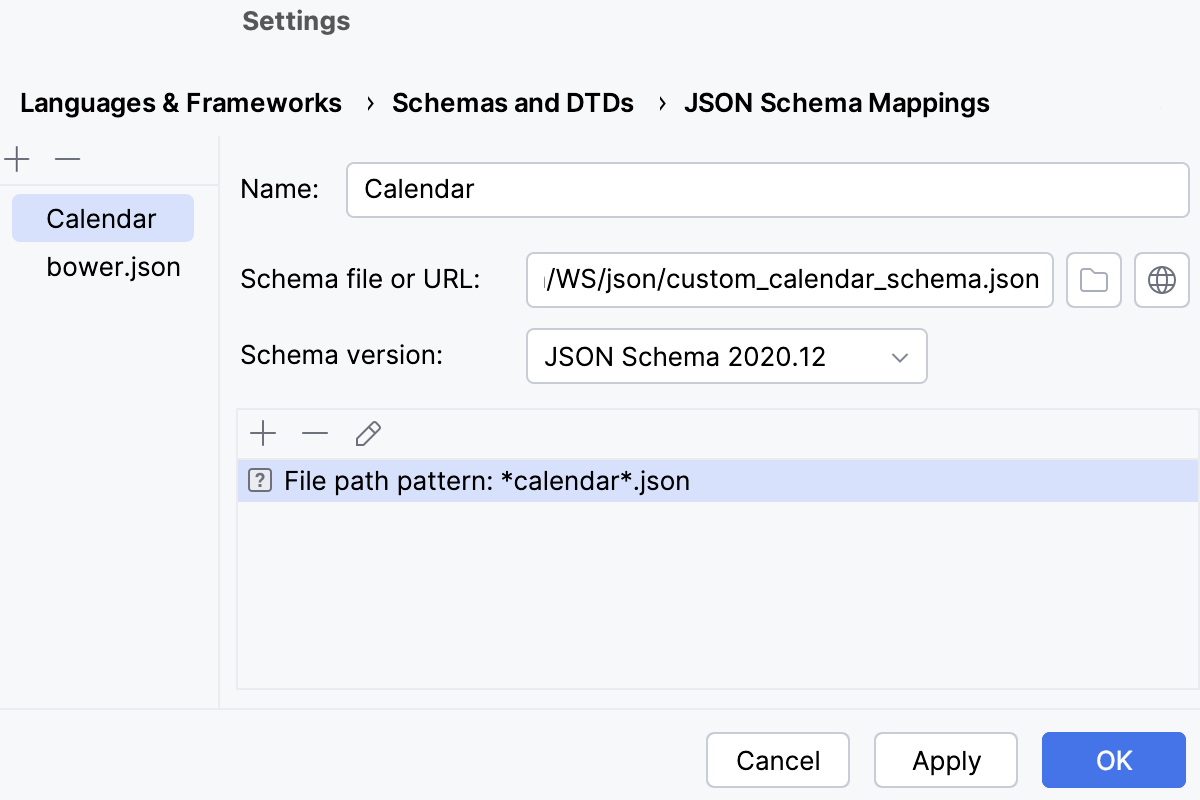Select the bower.json schema entry
Screen dimensions: 1200x800
[113, 266]
